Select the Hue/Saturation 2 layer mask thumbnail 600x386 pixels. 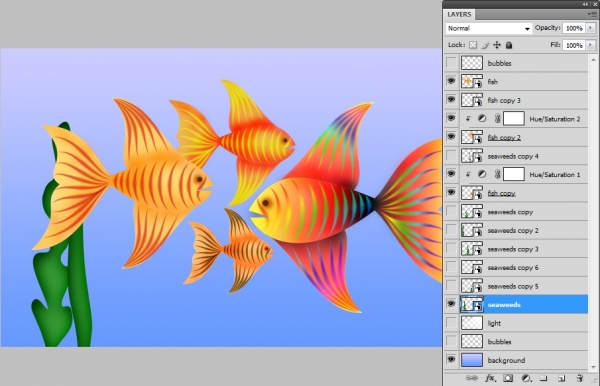(514, 119)
